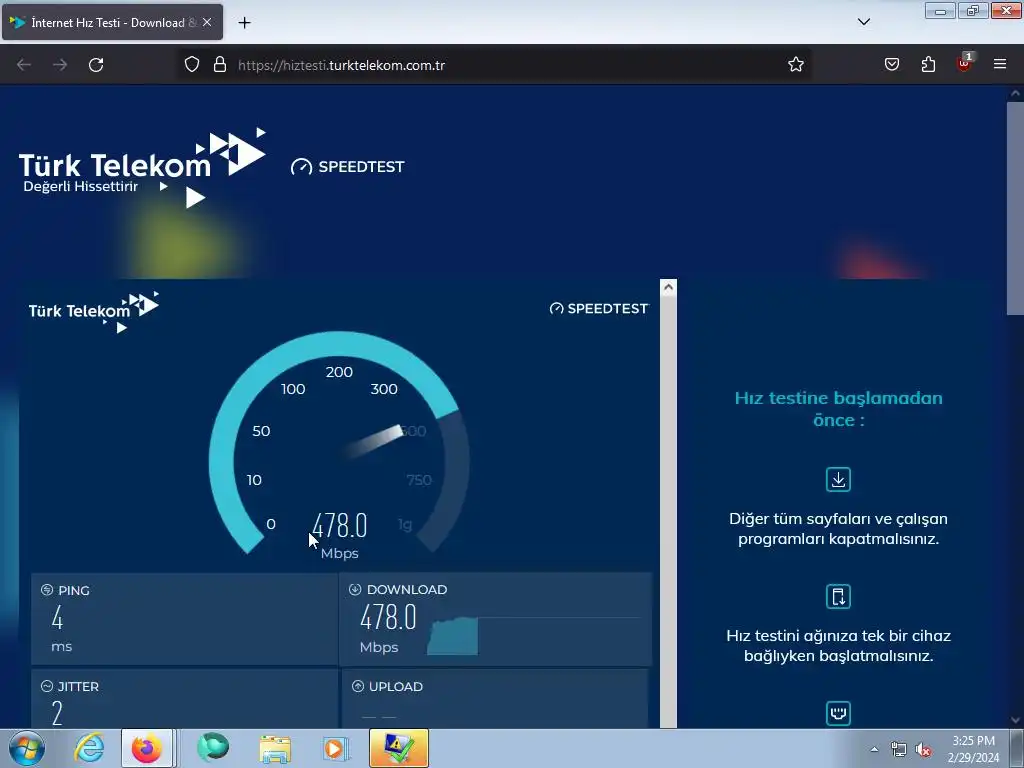Screen dimensions: 1024x768
Task: Click the highlighted warning-monitor taskbar app
Action: coord(399,748)
